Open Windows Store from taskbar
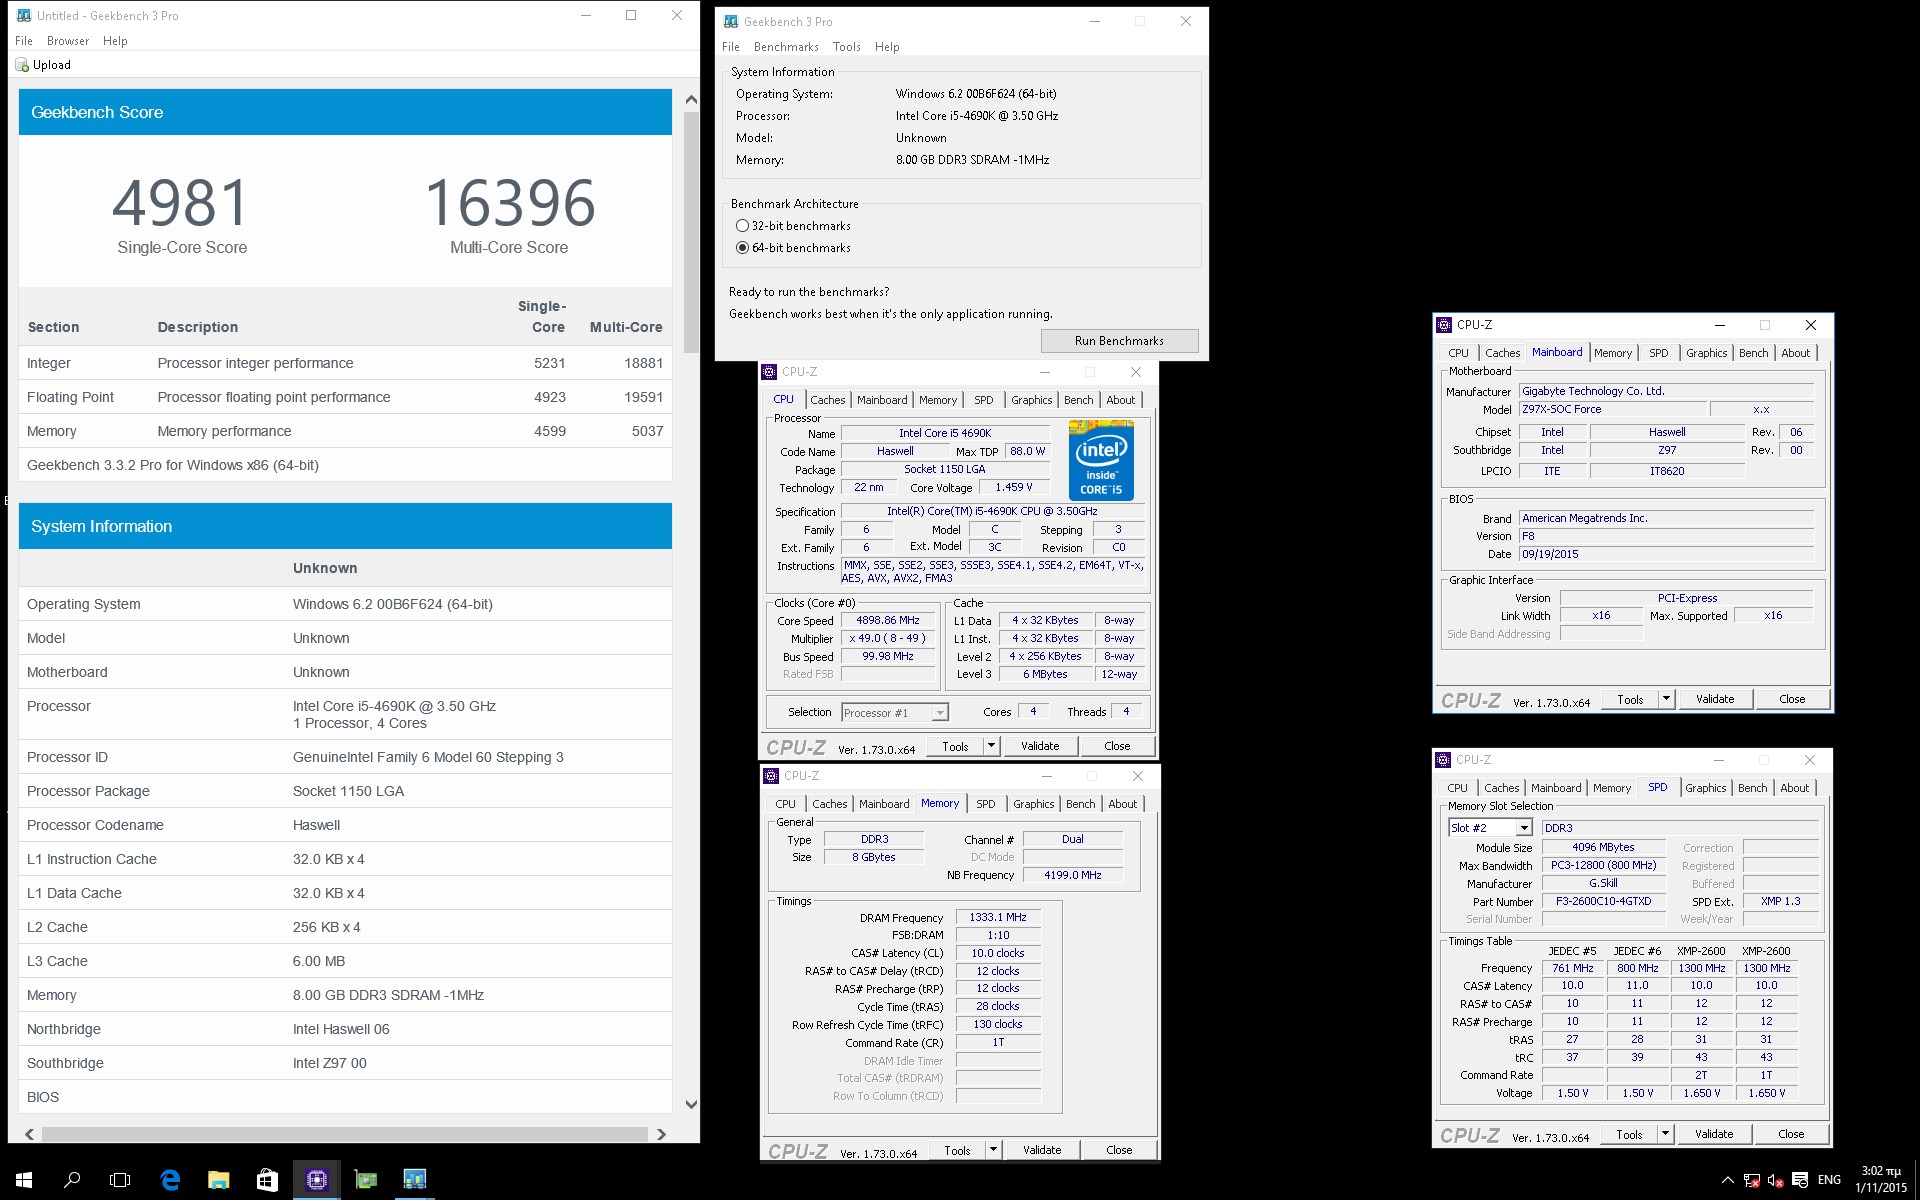The height and width of the screenshot is (1200, 1920). (267, 1180)
